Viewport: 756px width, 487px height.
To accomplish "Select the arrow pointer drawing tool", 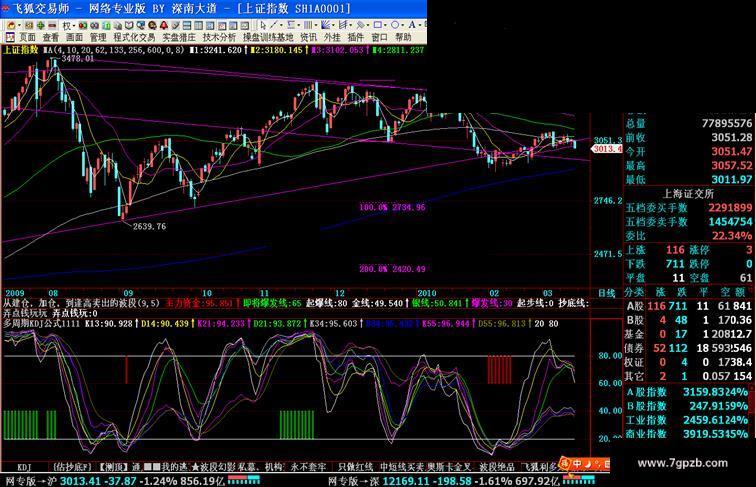I will (x=263, y=25).
